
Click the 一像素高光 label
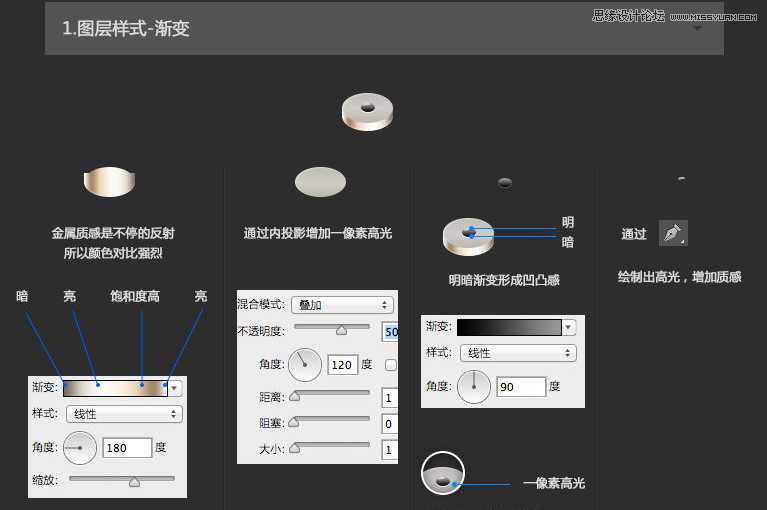[554, 483]
